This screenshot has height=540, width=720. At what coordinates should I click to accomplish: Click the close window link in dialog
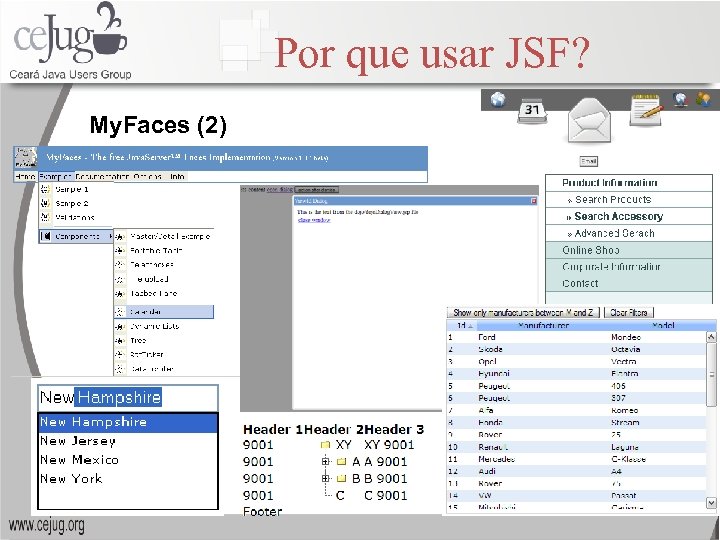pyautogui.click(x=314, y=220)
